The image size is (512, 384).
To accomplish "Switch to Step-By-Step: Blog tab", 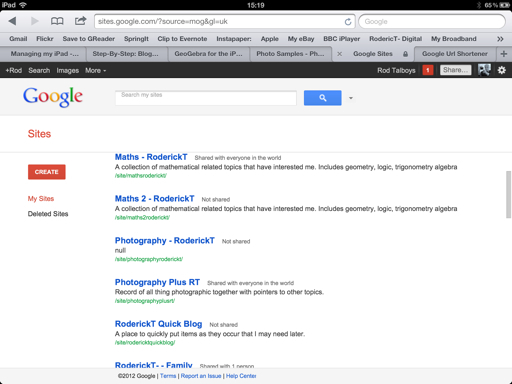I will (x=125, y=54).
